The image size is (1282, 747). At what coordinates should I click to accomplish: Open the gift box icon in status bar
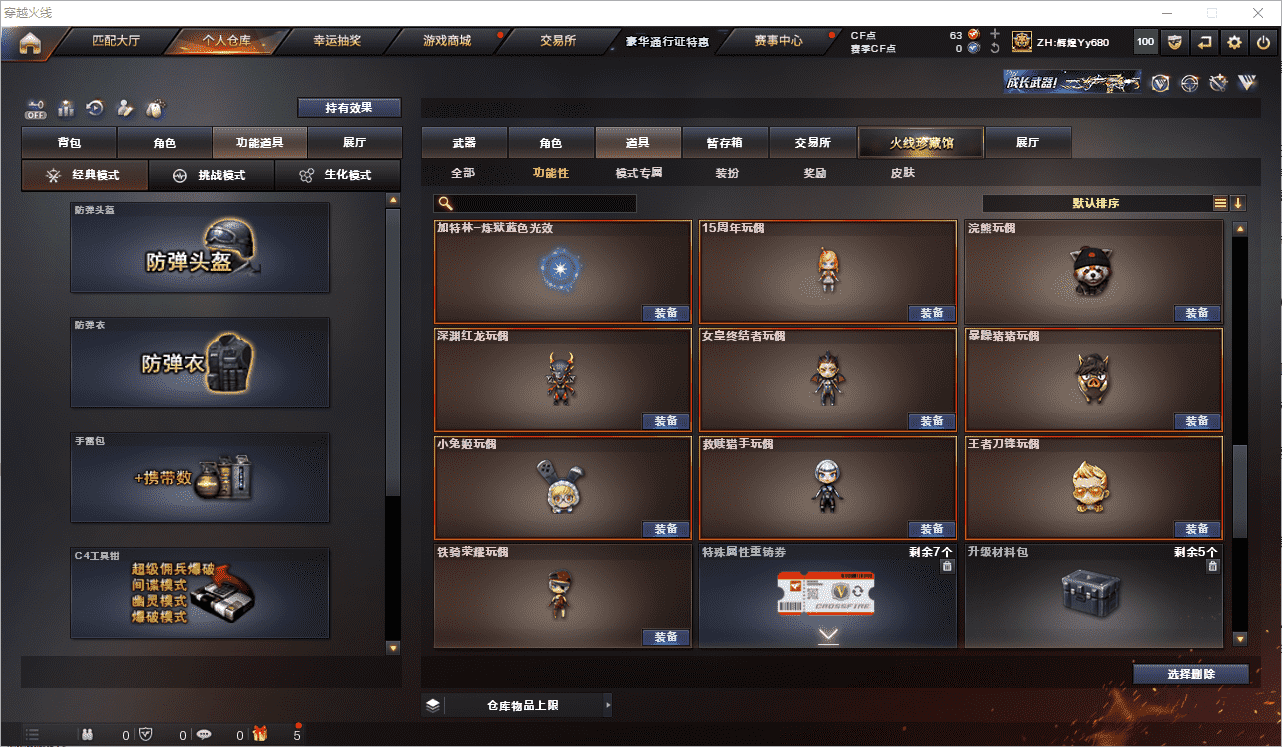coord(260,735)
